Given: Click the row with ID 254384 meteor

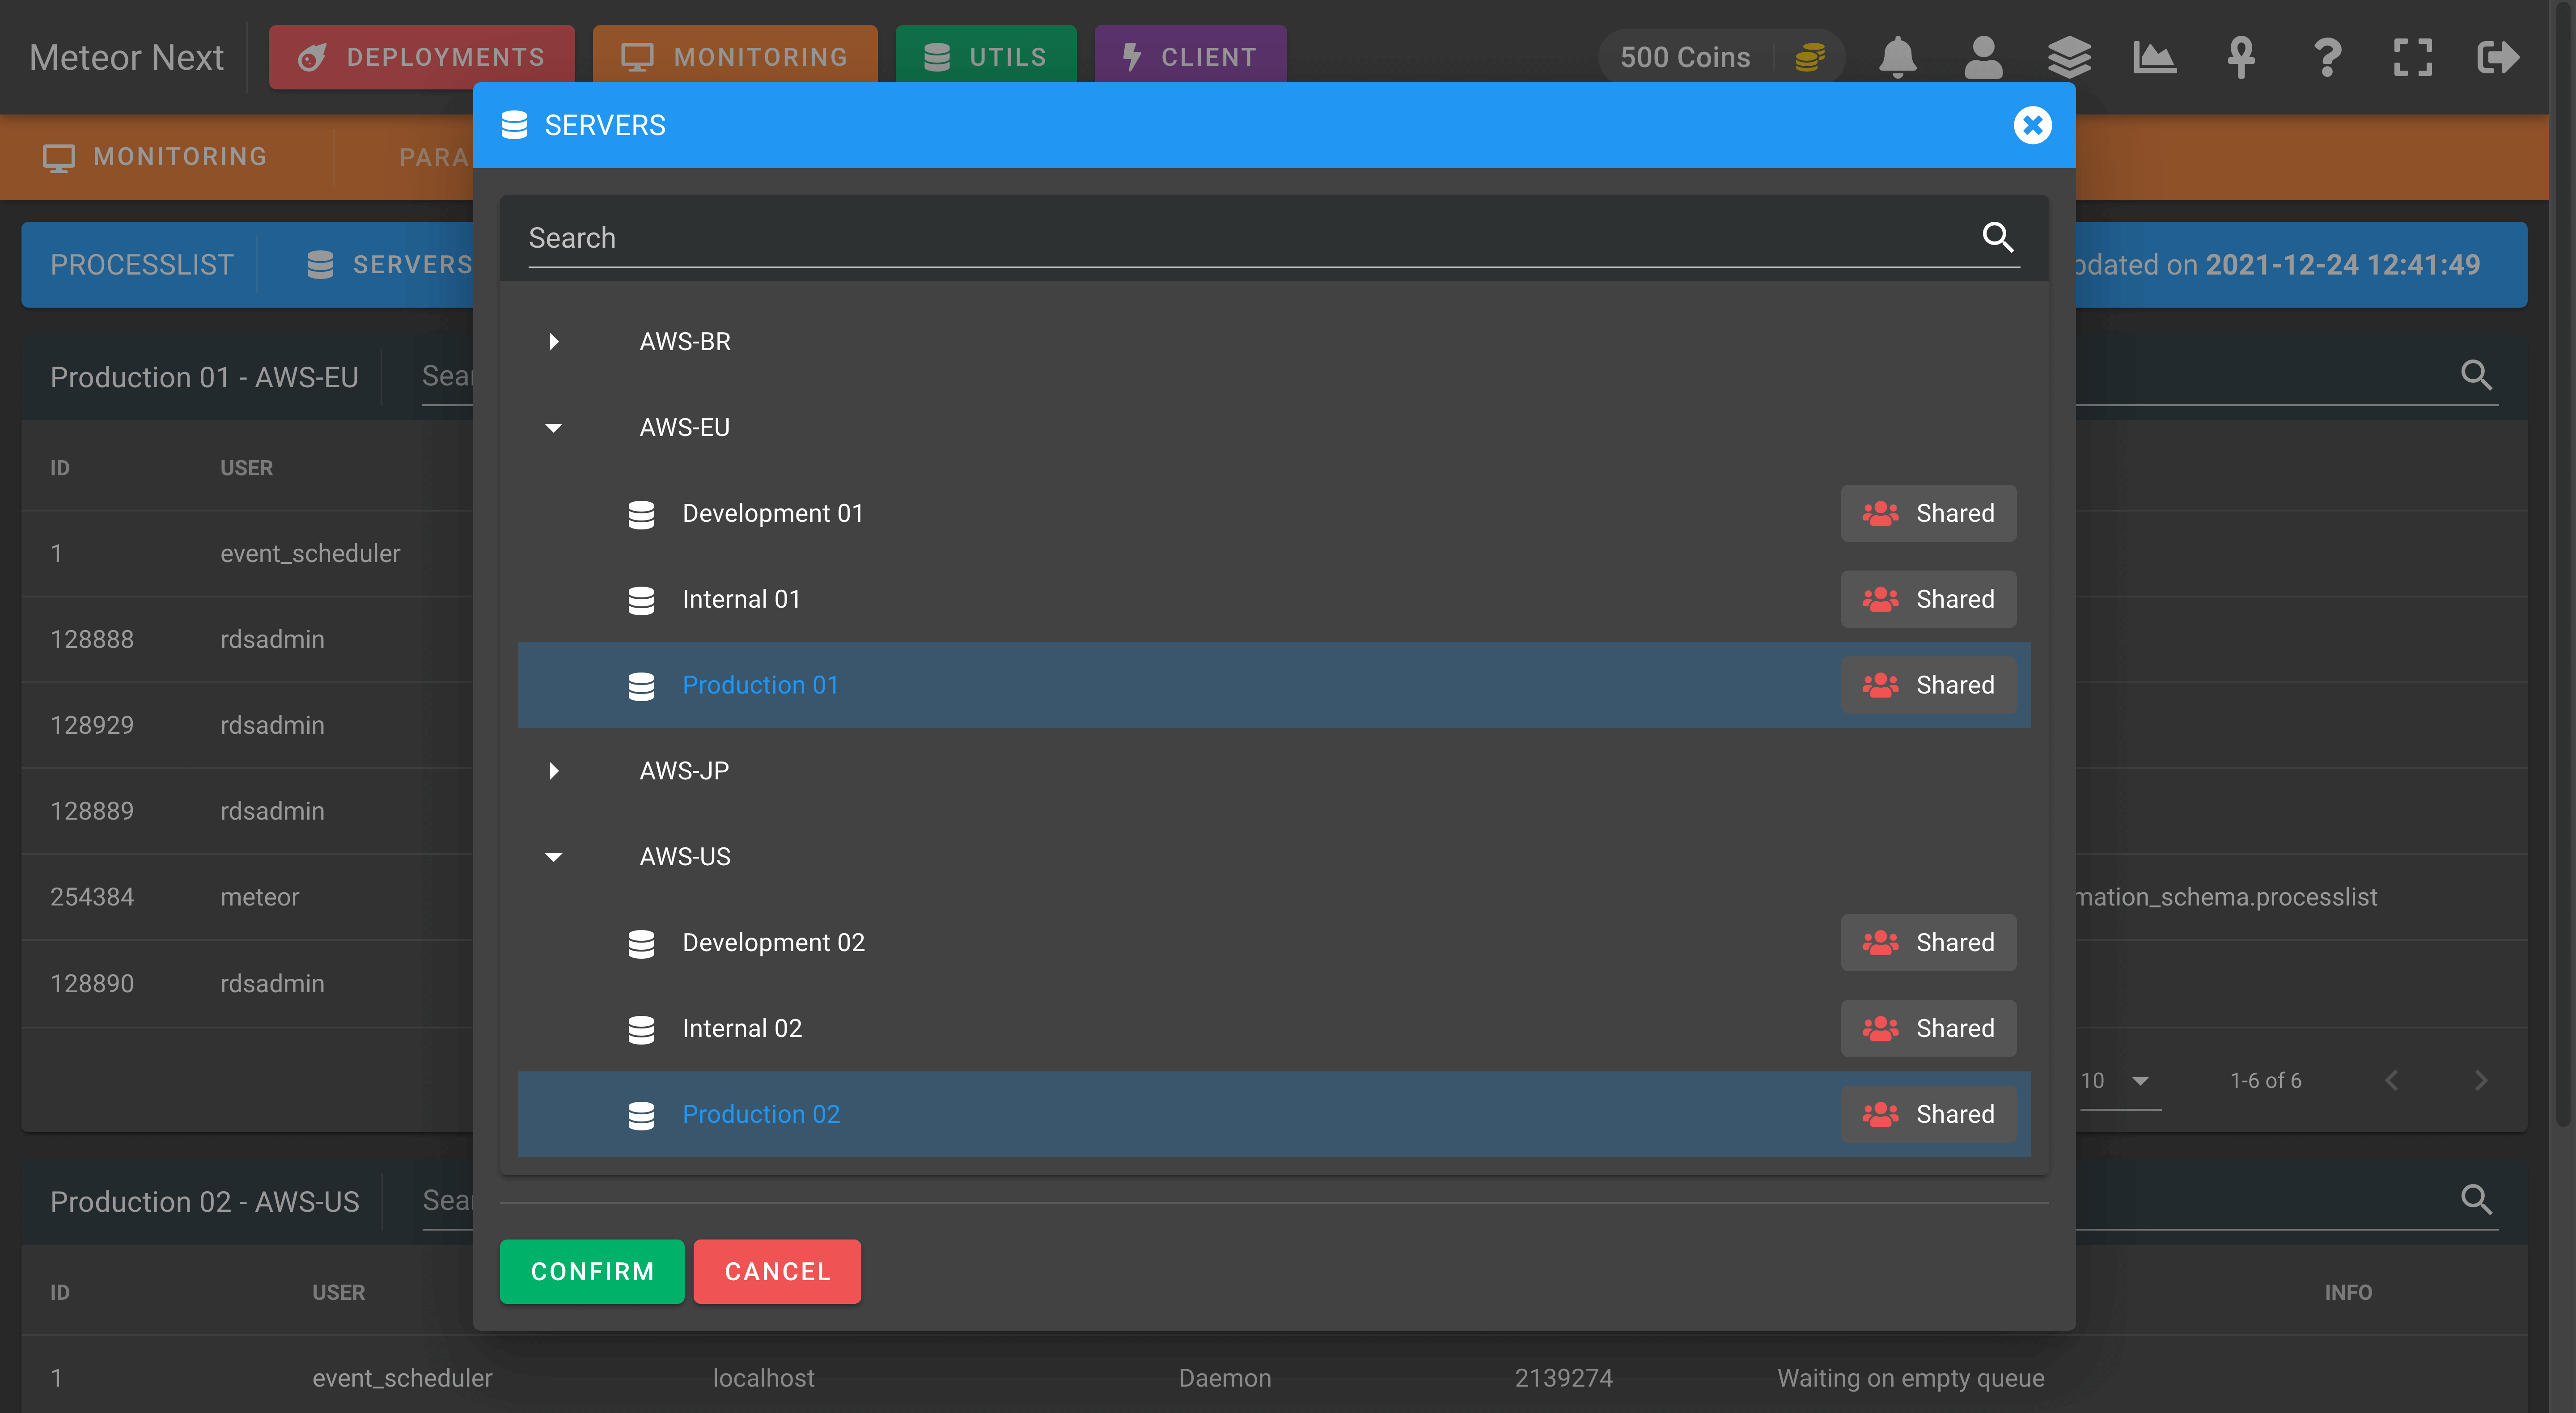Looking at the screenshot, I should coord(247,897).
